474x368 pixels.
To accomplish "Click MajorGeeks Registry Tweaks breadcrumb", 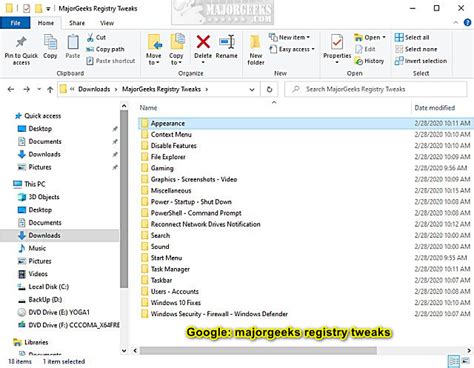I will 161,89.
